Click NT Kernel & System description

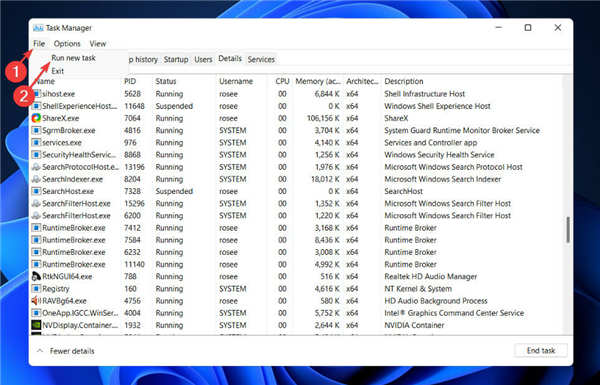point(418,289)
